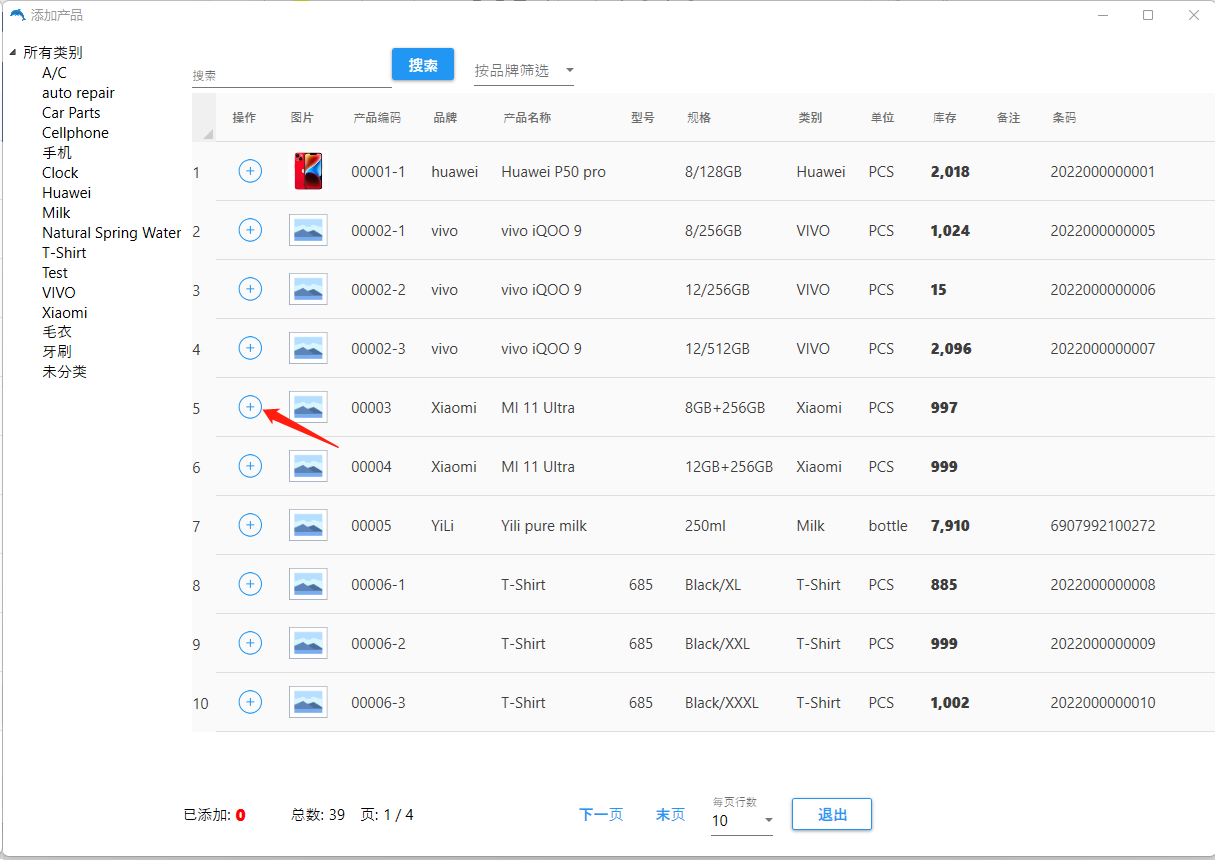The image size is (1215, 860).
Task: Click the 规格 column header
Action: click(699, 118)
